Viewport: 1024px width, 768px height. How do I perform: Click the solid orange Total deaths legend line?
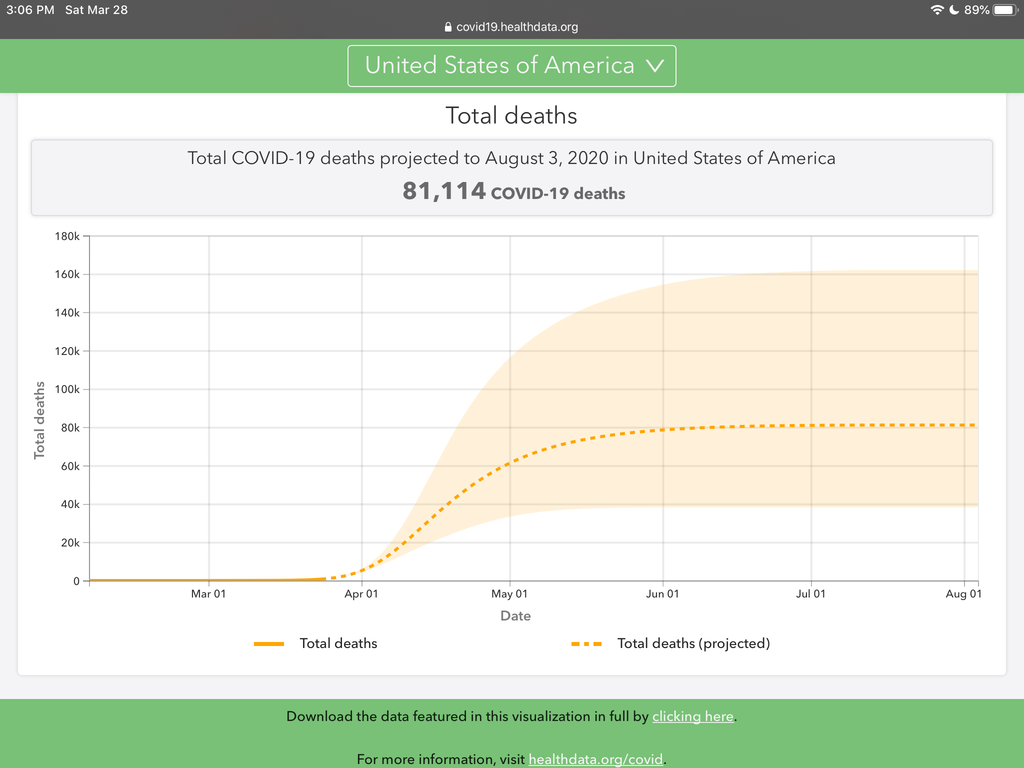[x=269, y=644]
